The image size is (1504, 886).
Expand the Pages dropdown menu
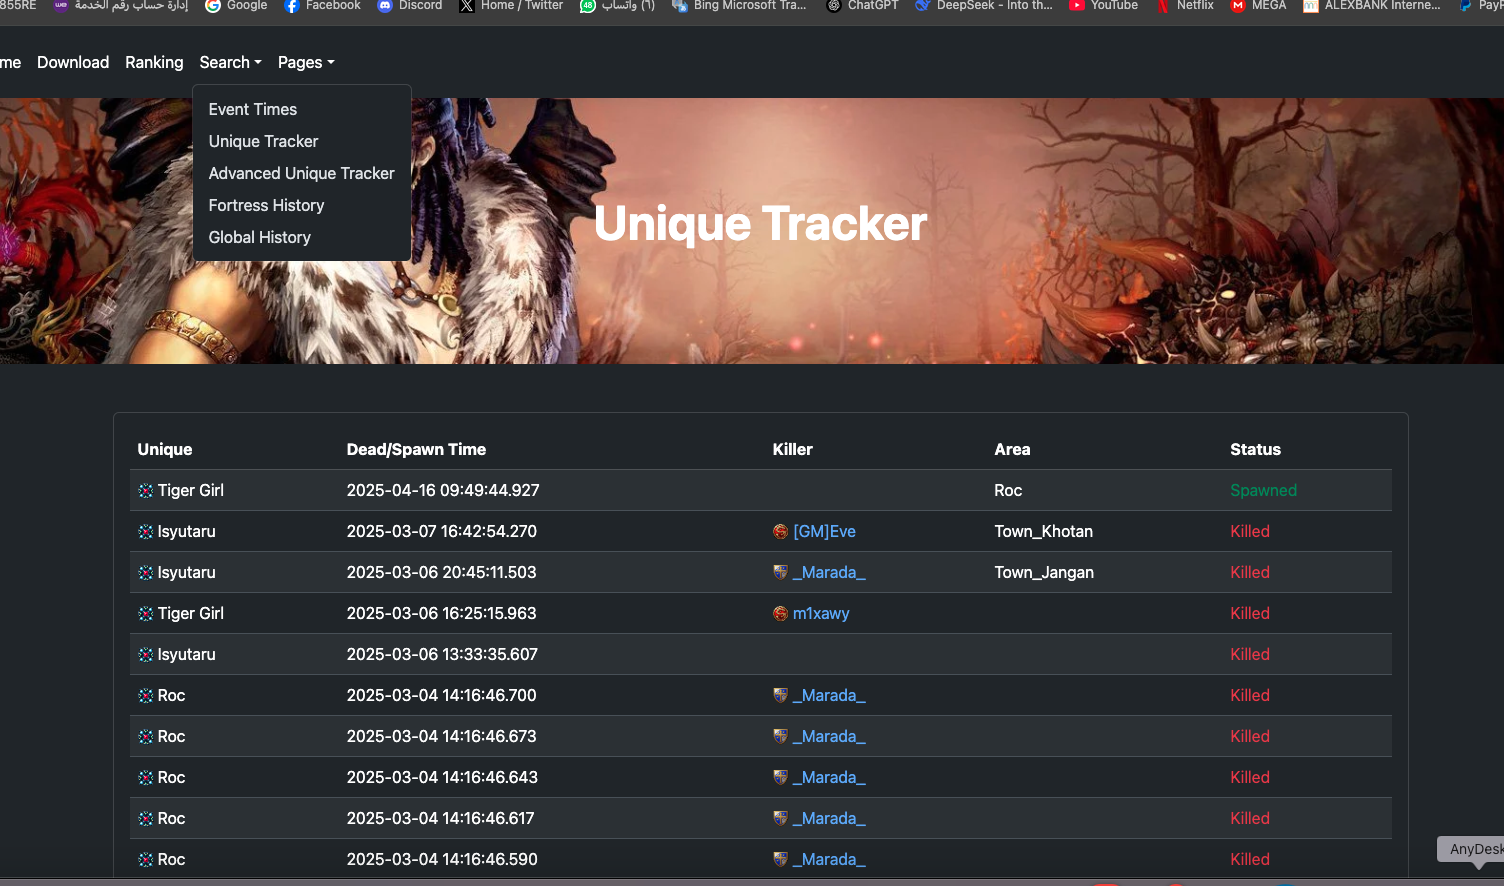pos(306,62)
